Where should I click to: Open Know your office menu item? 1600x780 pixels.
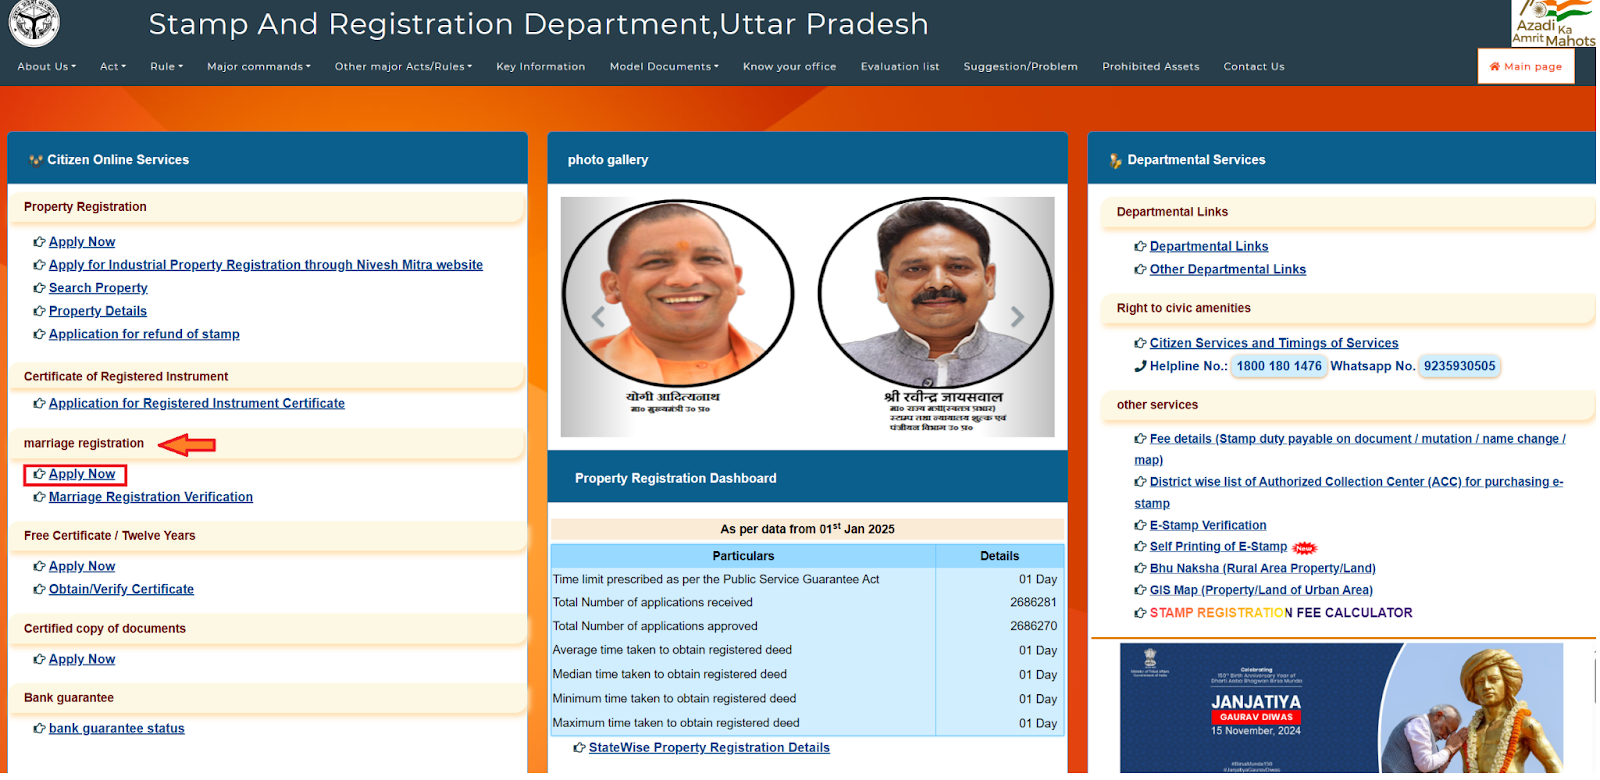[789, 67]
